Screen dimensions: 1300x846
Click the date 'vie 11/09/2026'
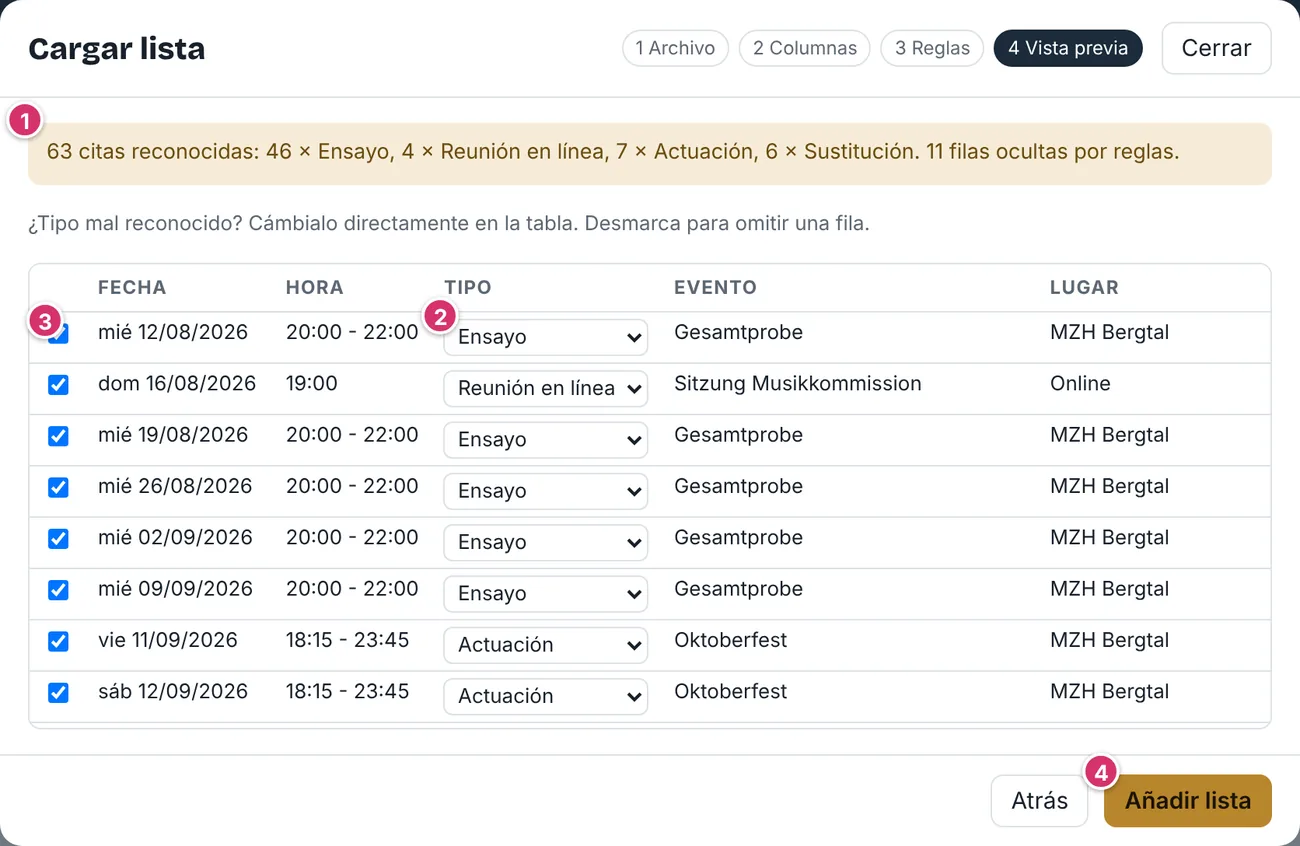pyautogui.click(x=168, y=640)
